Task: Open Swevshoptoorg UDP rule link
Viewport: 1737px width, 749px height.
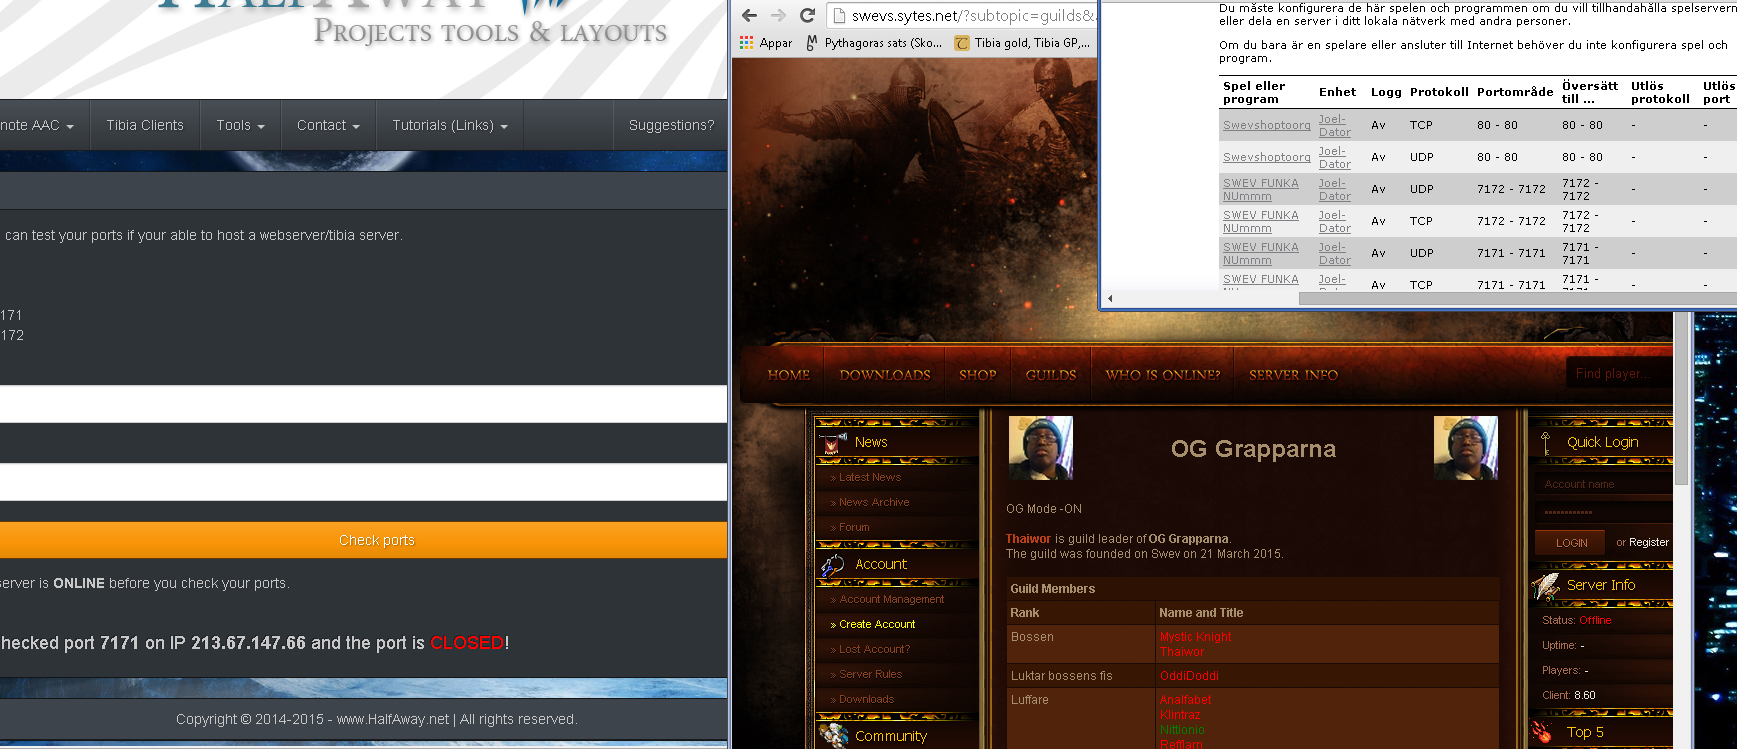Action: pyautogui.click(x=1266, y=157)
